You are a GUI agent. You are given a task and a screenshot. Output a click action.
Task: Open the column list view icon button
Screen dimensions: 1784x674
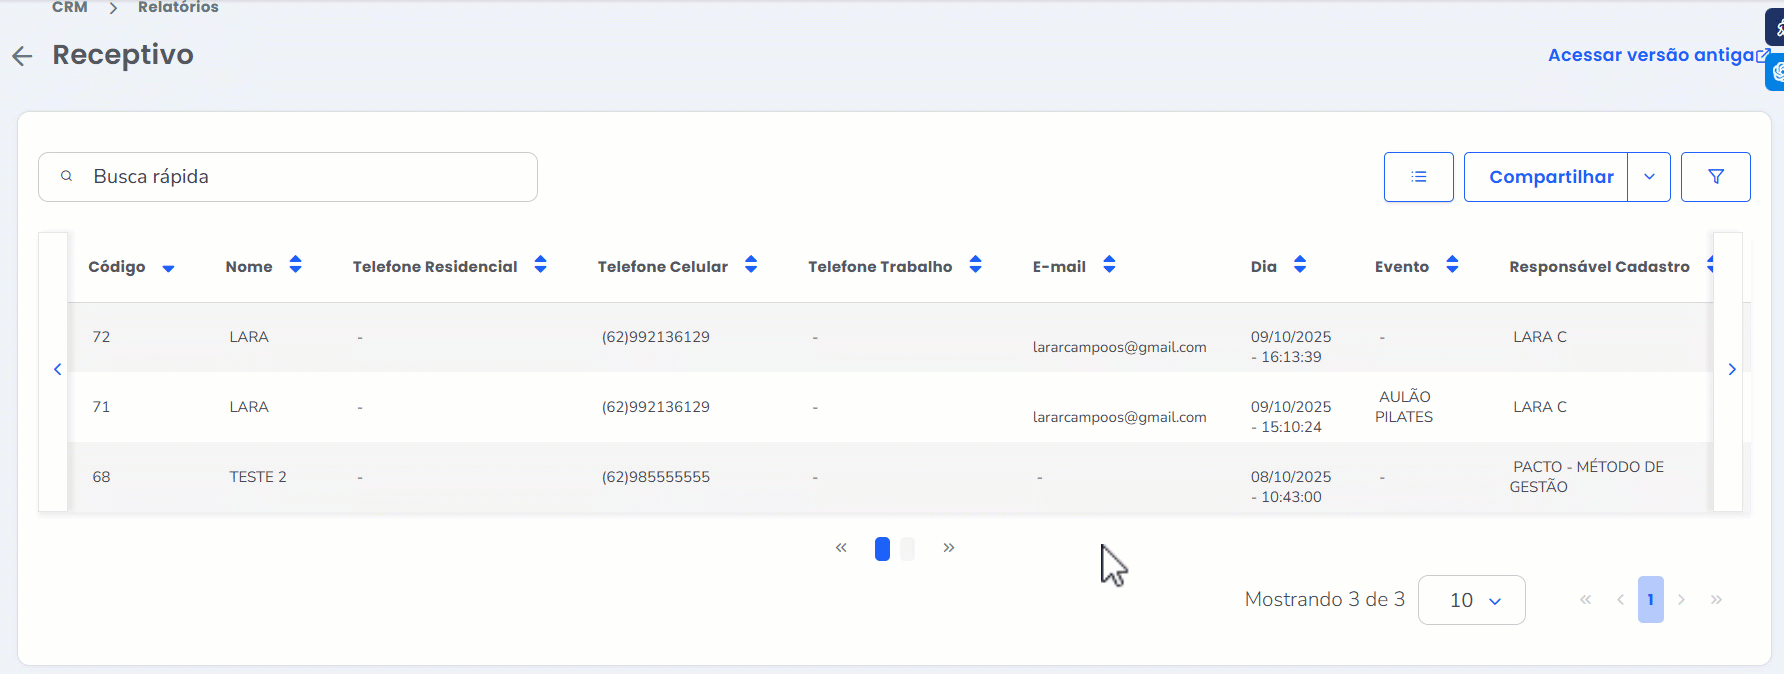click(1418, 177)
